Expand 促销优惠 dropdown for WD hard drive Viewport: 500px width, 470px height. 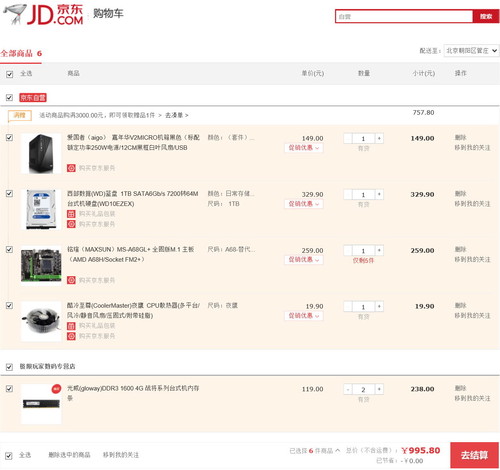pos(304,204)
